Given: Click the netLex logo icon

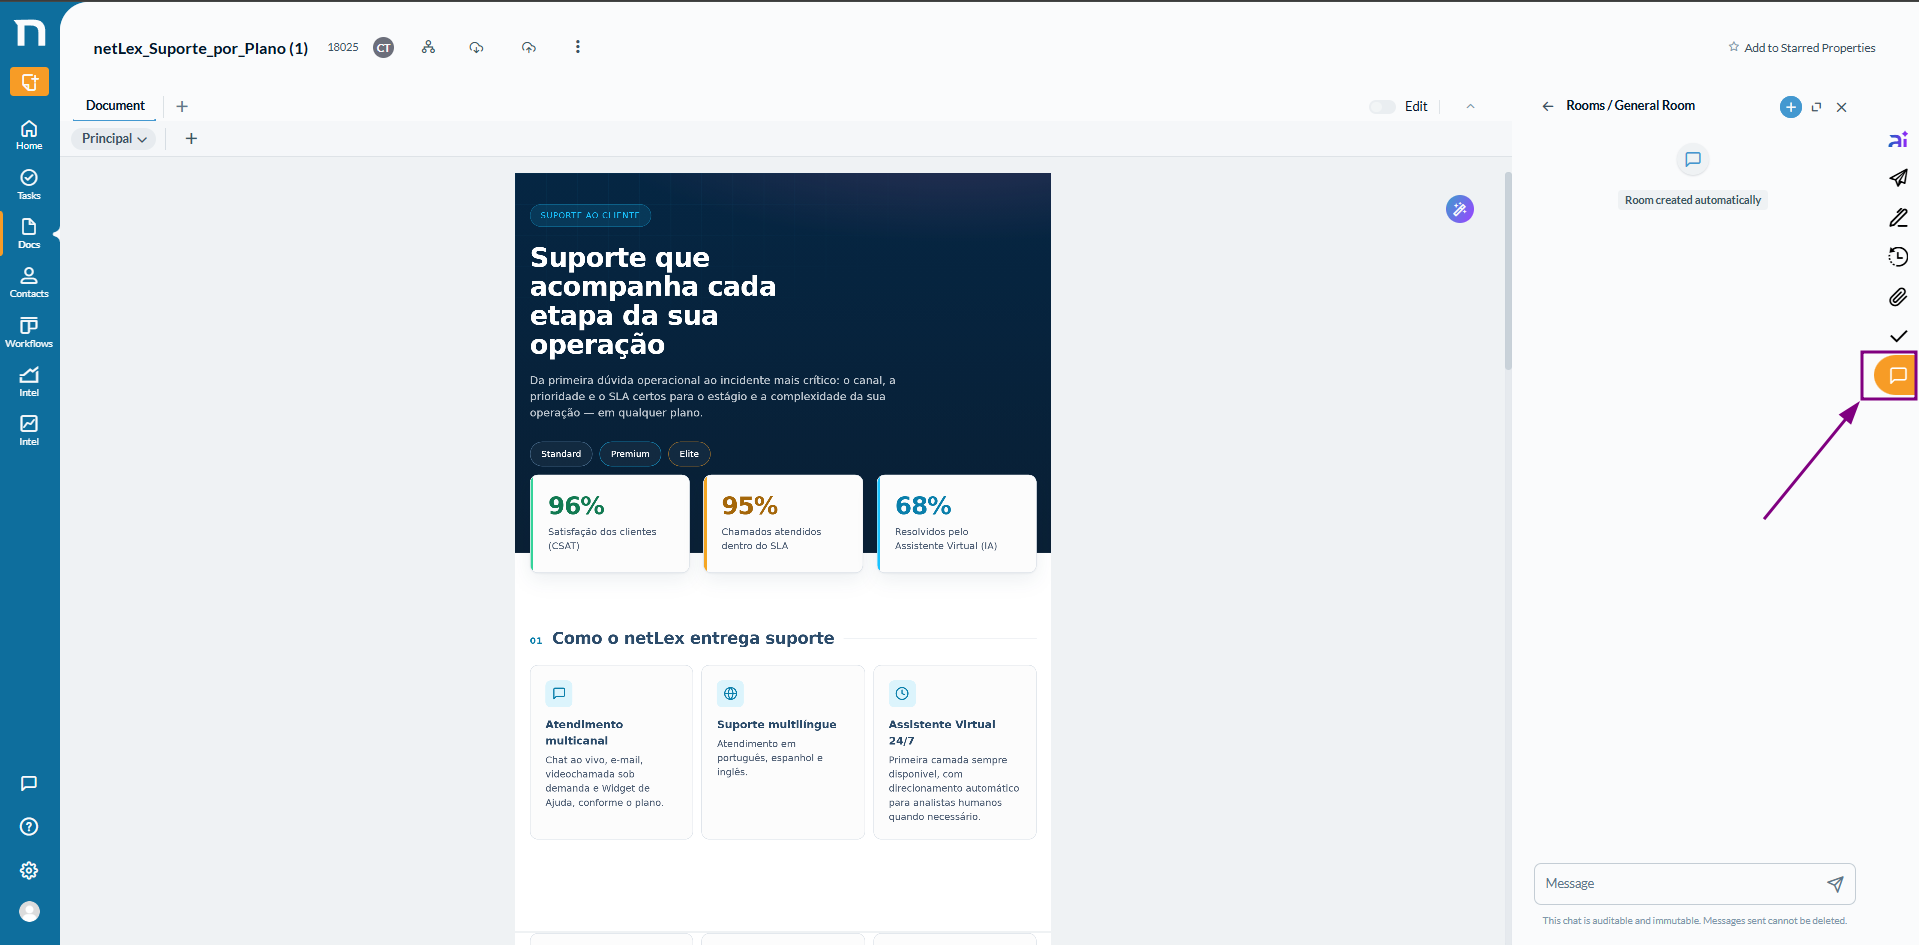Looking at the screenshot, I should pyautogui.click(x=30, y=33).
